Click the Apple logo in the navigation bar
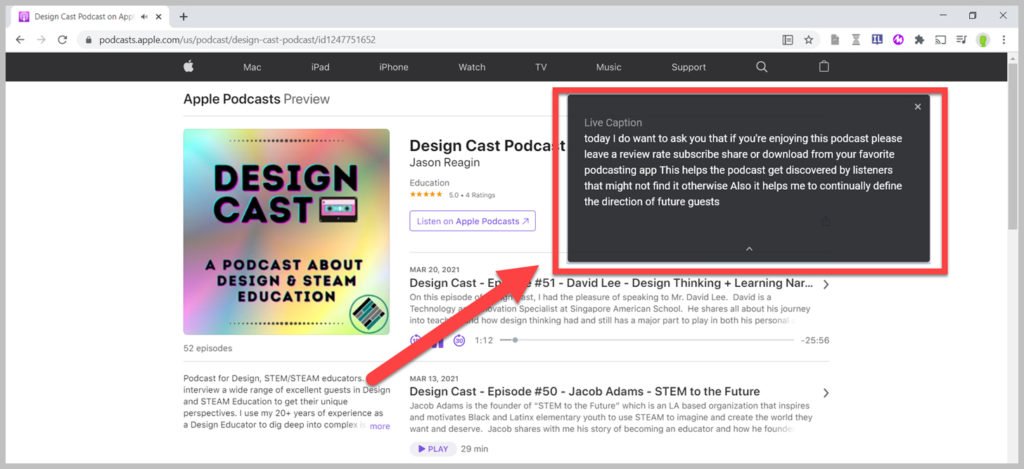1024x469 pixels. [189, 67]
